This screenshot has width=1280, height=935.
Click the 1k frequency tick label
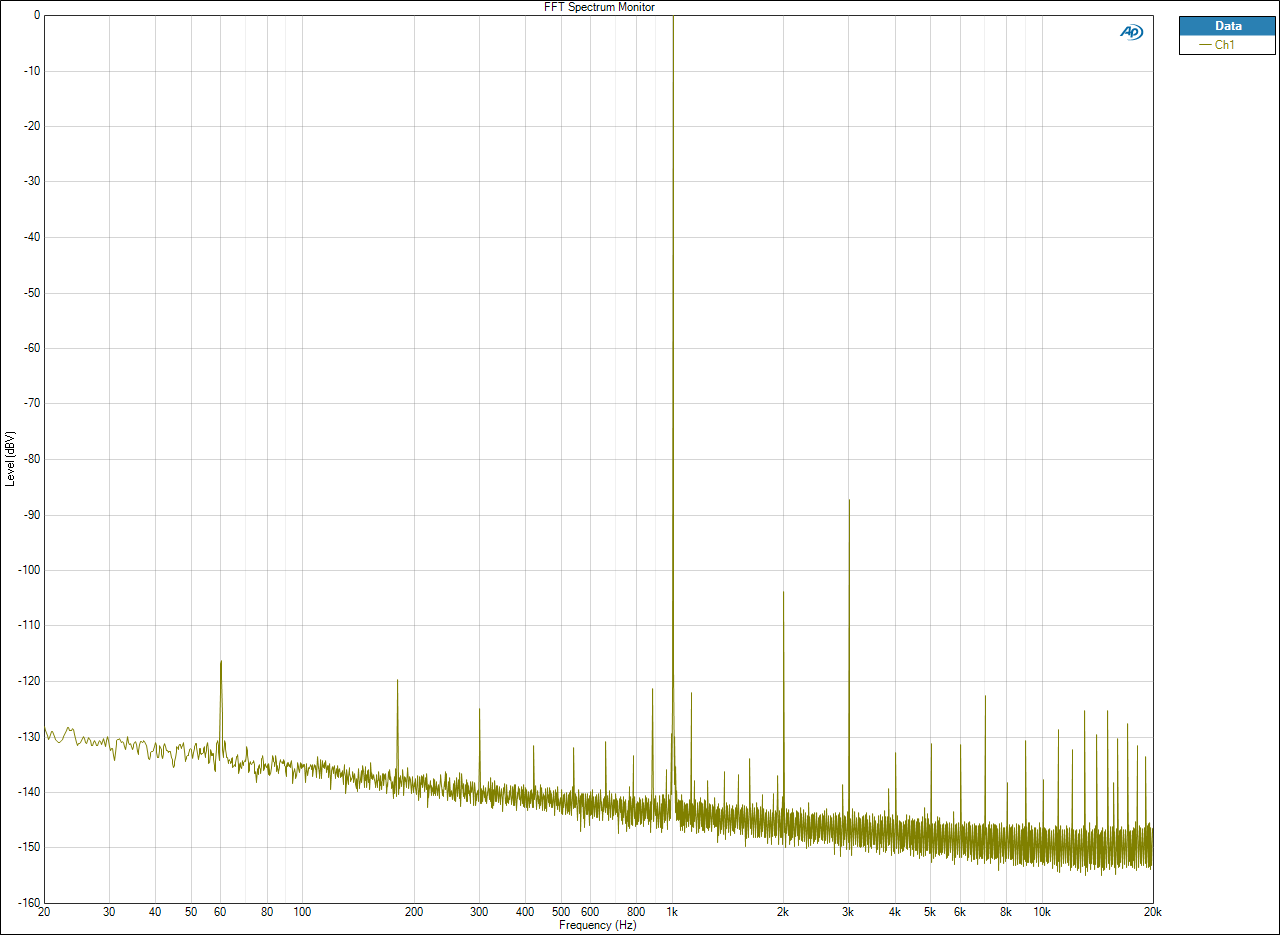[673, 912]
